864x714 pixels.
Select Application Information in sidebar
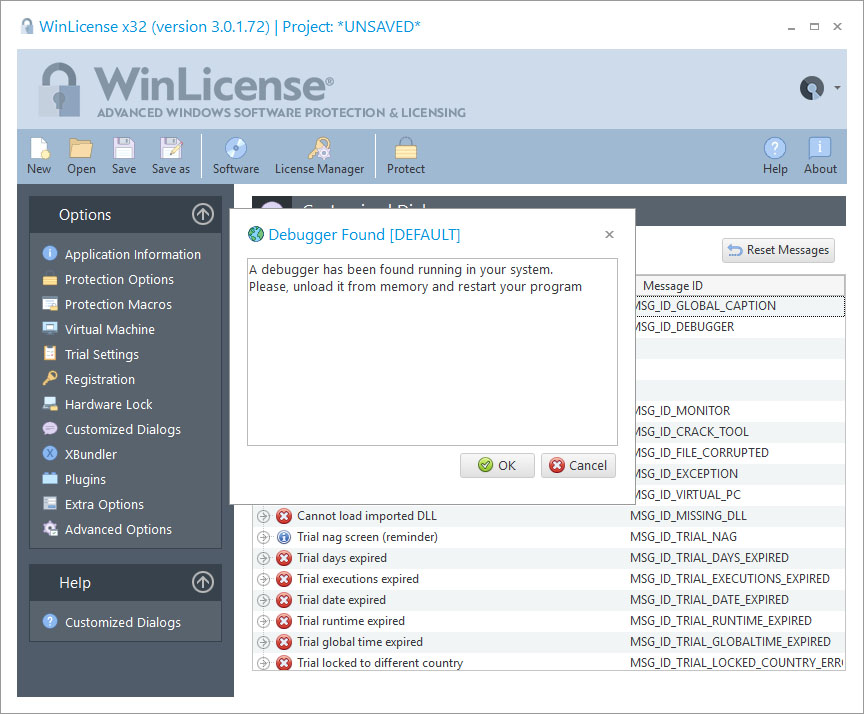[132, 255]
